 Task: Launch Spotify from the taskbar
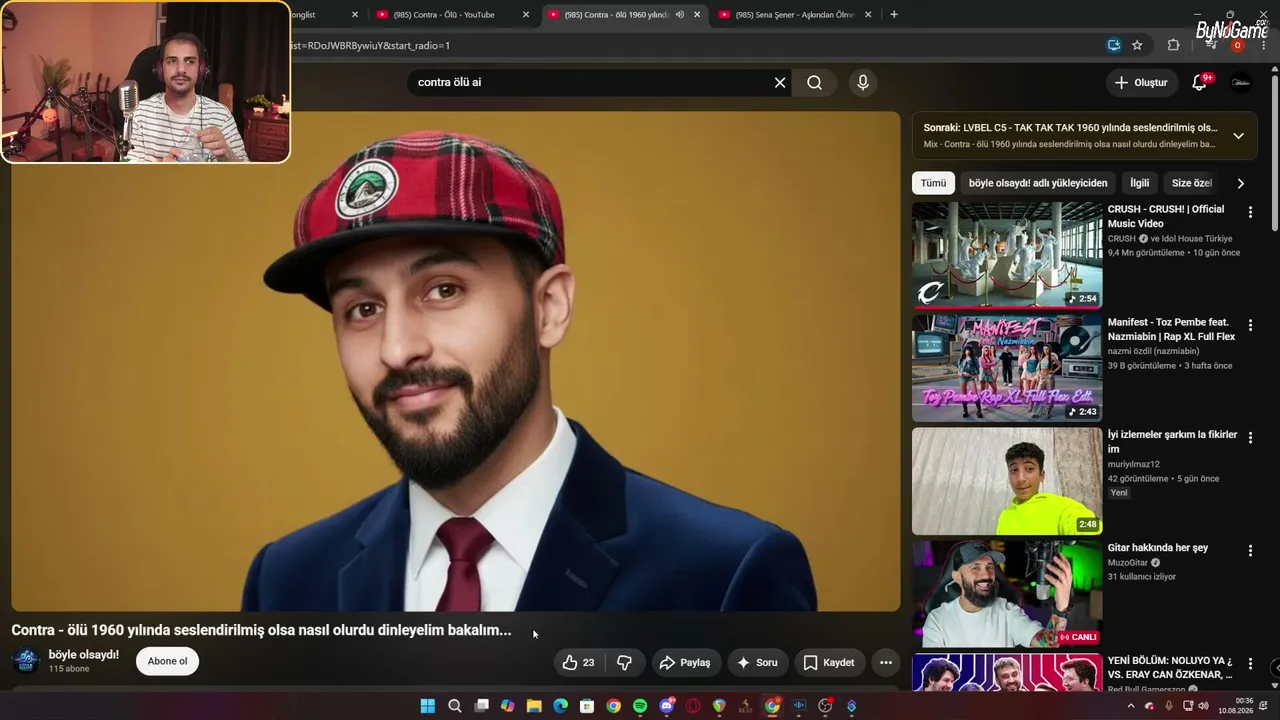(640, 706)
